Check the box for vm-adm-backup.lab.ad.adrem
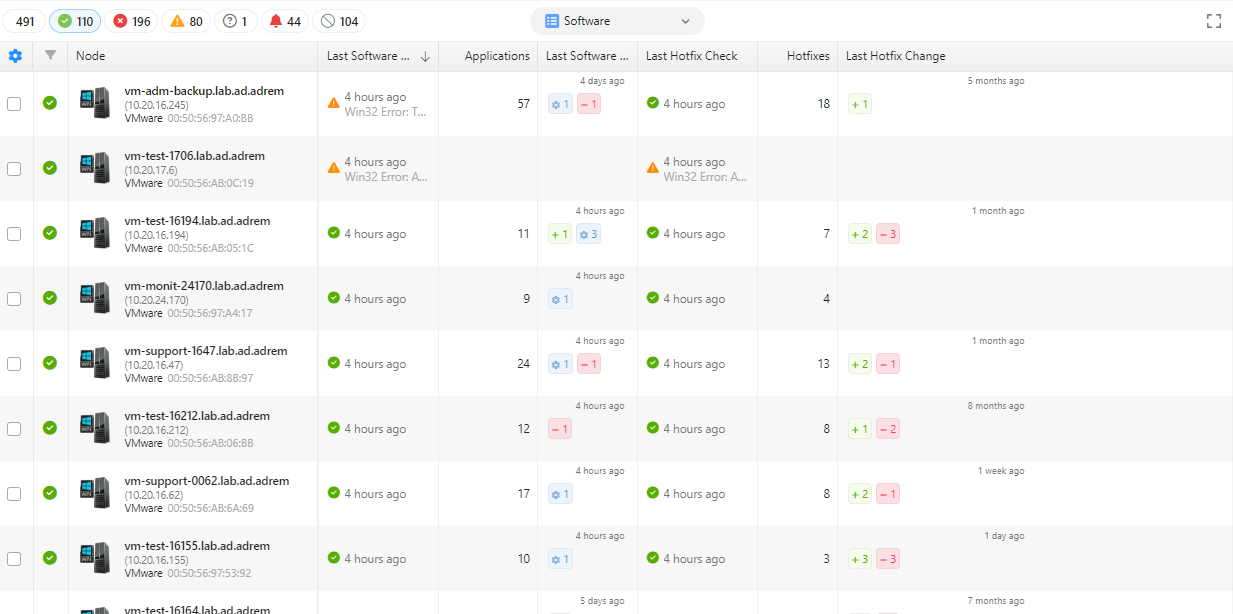This screenshot has height=614, width=1233. pyautogui.click(x=14, y=104)
